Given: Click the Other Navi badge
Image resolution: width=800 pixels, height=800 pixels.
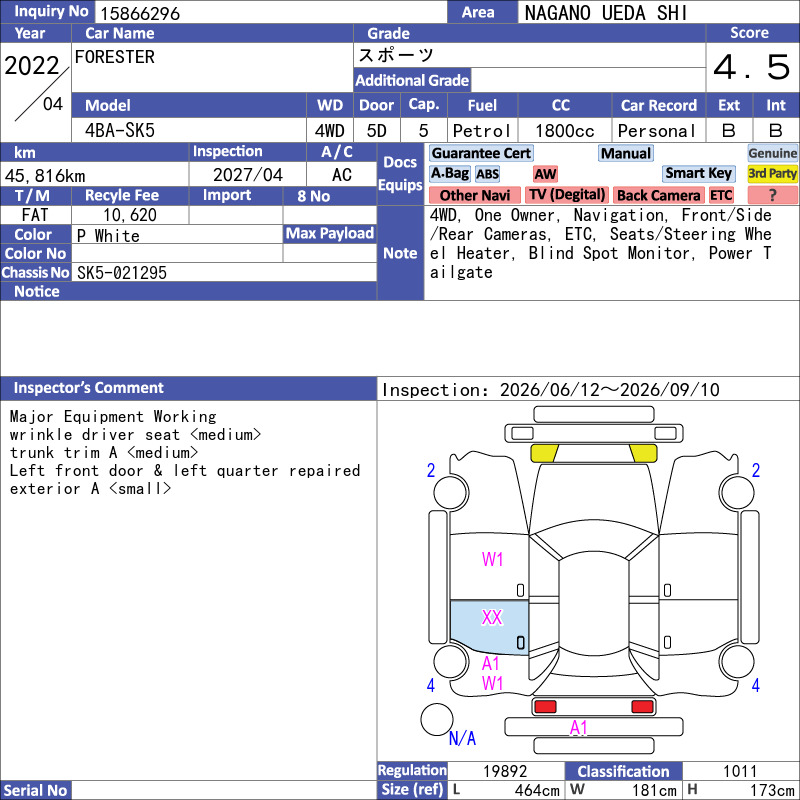Looking at the screenshot, I should (x=474, y=195).
